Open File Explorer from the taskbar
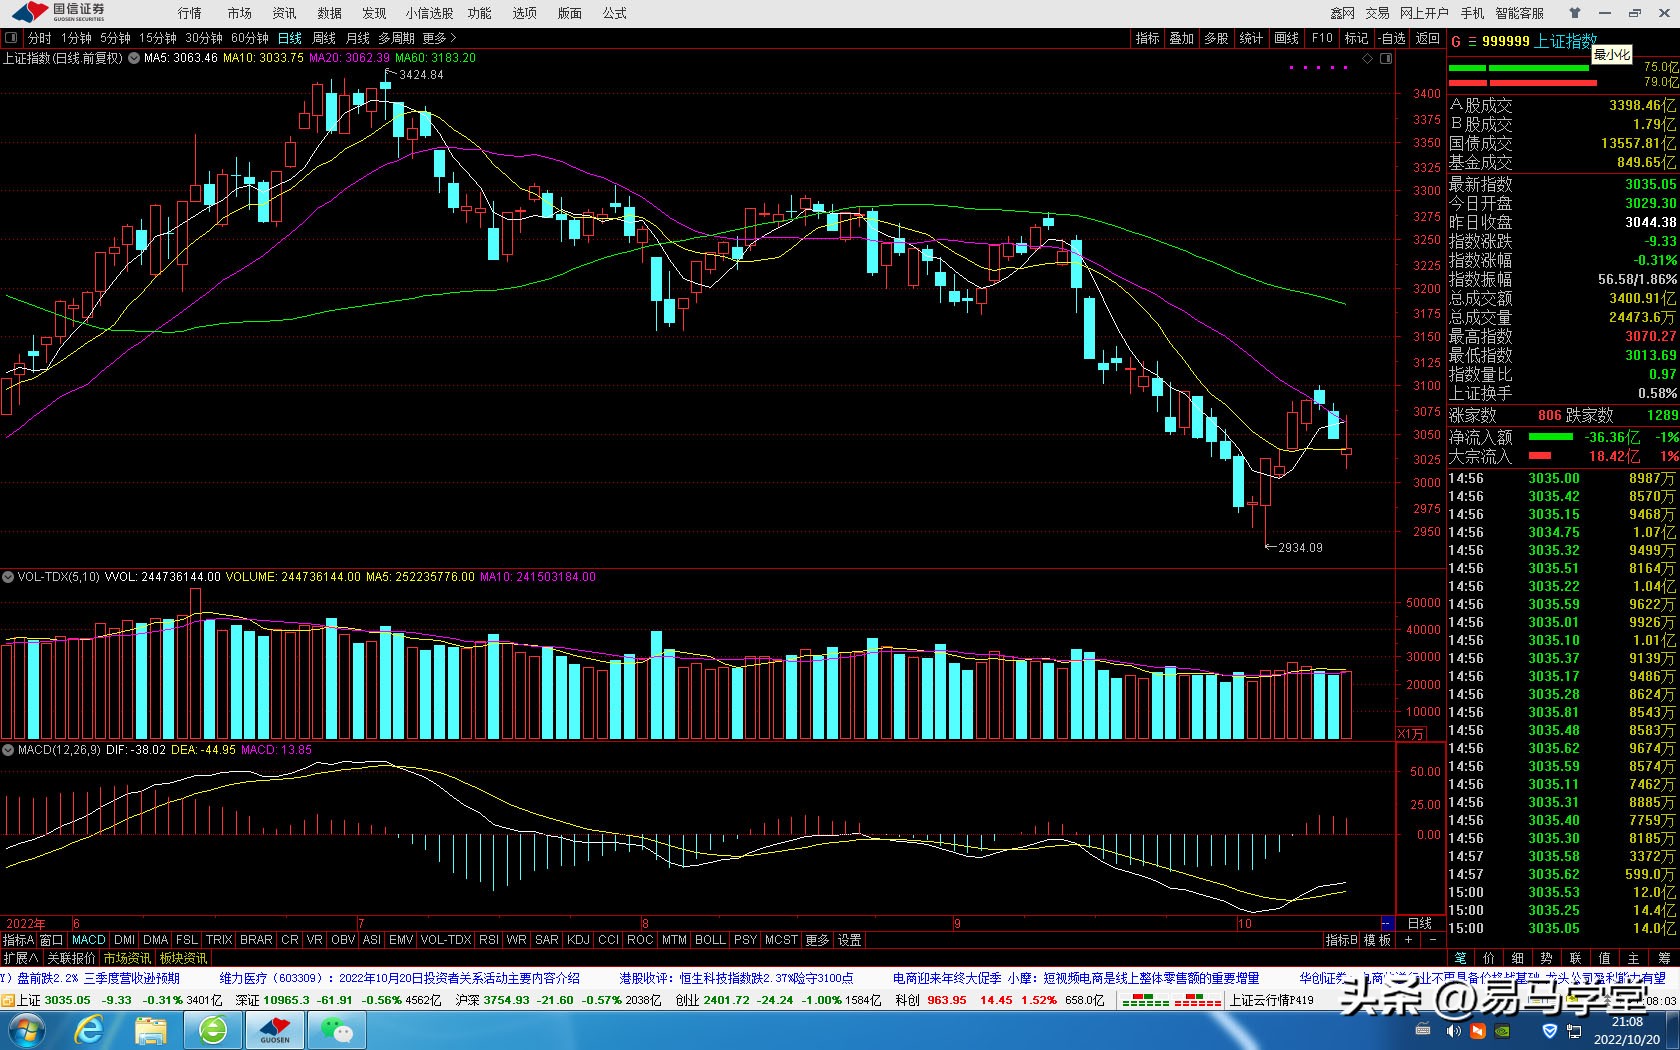This screenshot has width=1680, height=1050. 151,1030
